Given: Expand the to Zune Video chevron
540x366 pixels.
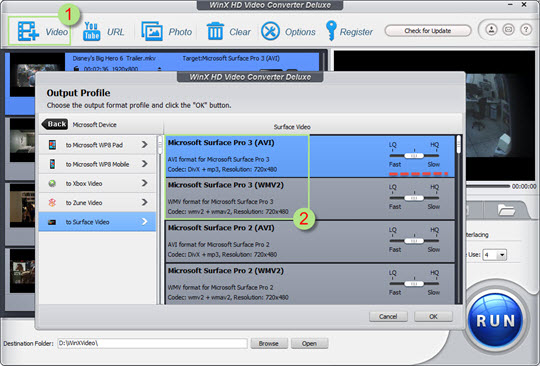Looking at the screenshot, I should point(145,202).
